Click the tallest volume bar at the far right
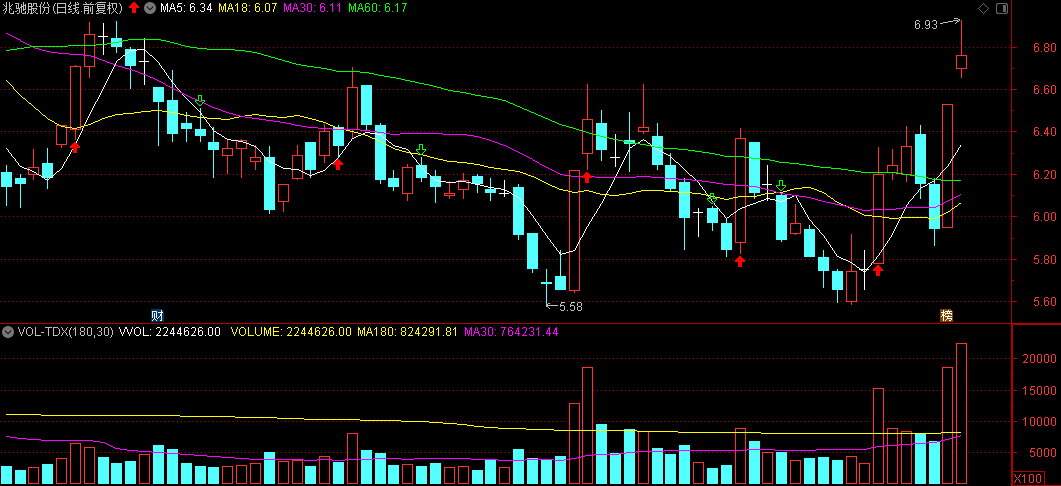Image resolution: width=1061 pixels, height=486 pixels. click(x=961, y=414)
